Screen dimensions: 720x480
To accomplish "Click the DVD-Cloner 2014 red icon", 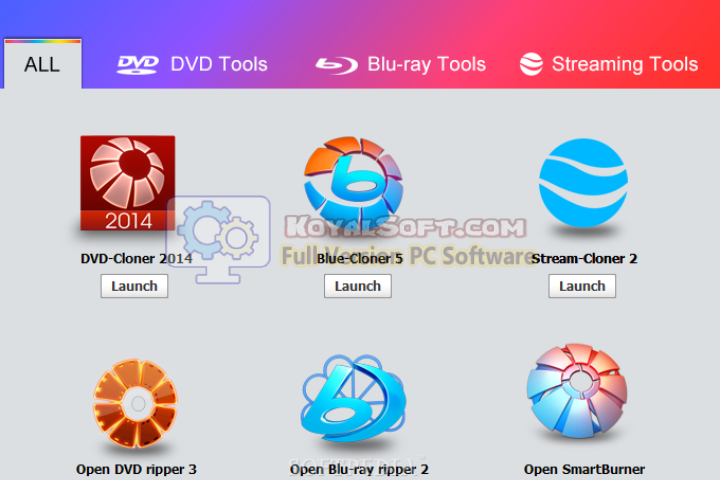I will [x=128, y=183].
